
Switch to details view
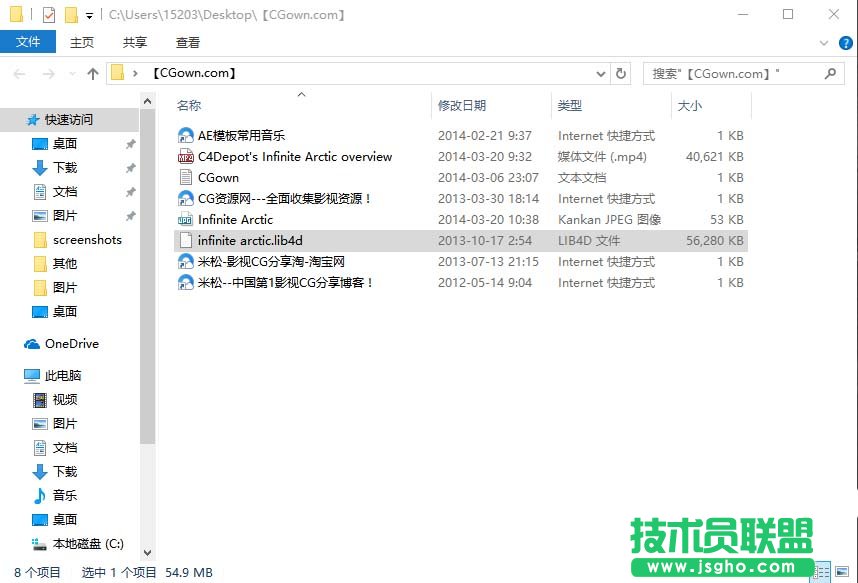[823, 571]
